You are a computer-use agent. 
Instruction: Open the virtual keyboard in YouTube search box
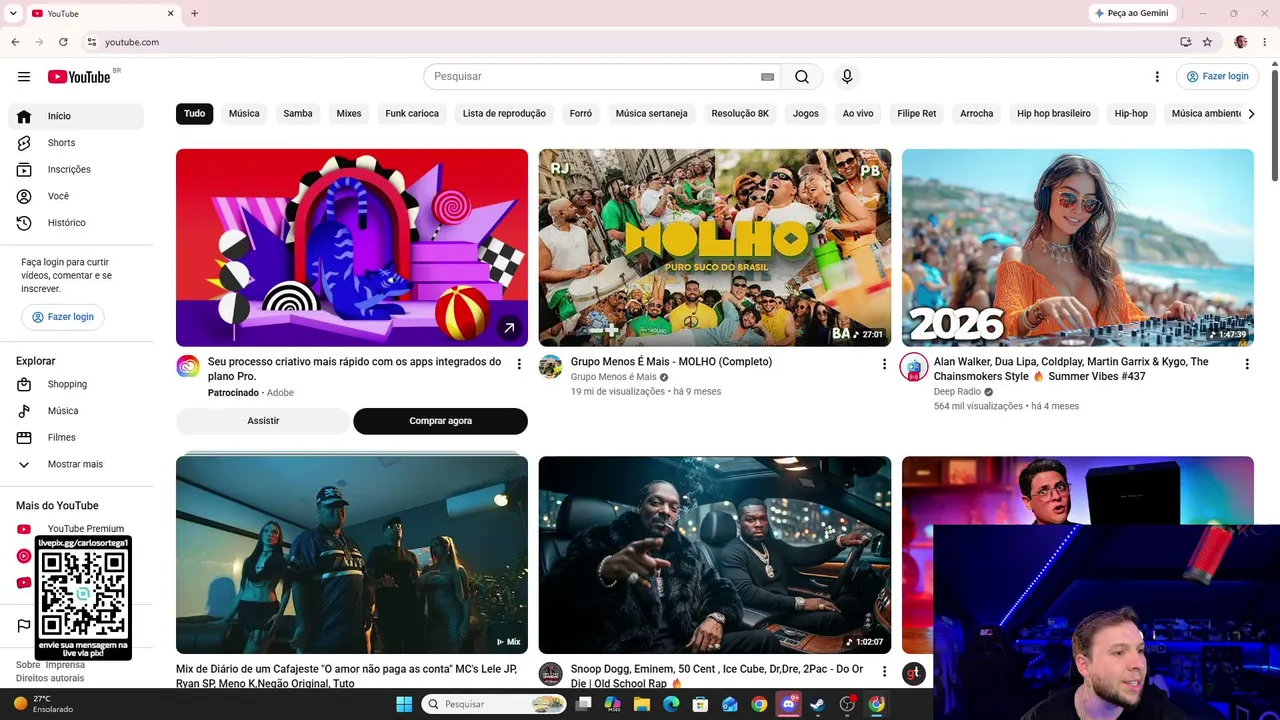(x=767, y=77)
